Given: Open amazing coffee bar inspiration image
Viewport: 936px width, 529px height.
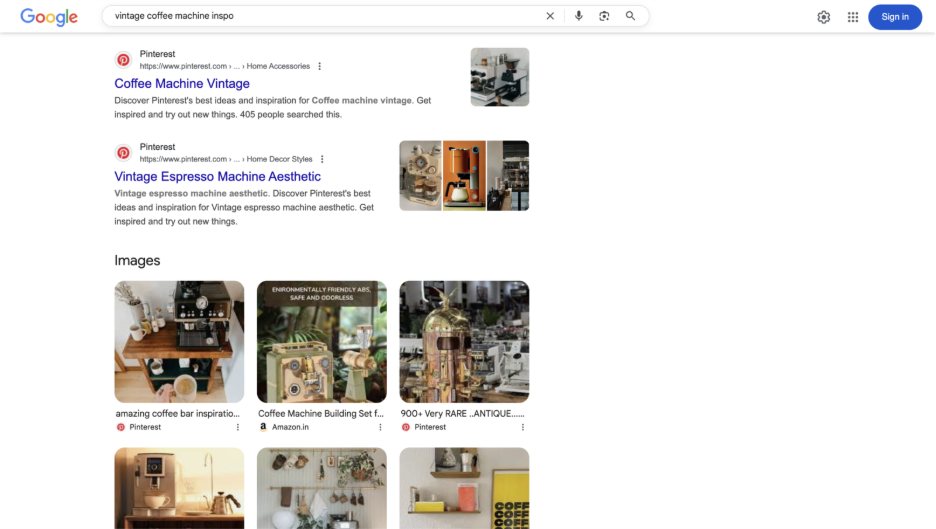Looking at the screenshot, I should pyautogui.click(x=179, y=342).
